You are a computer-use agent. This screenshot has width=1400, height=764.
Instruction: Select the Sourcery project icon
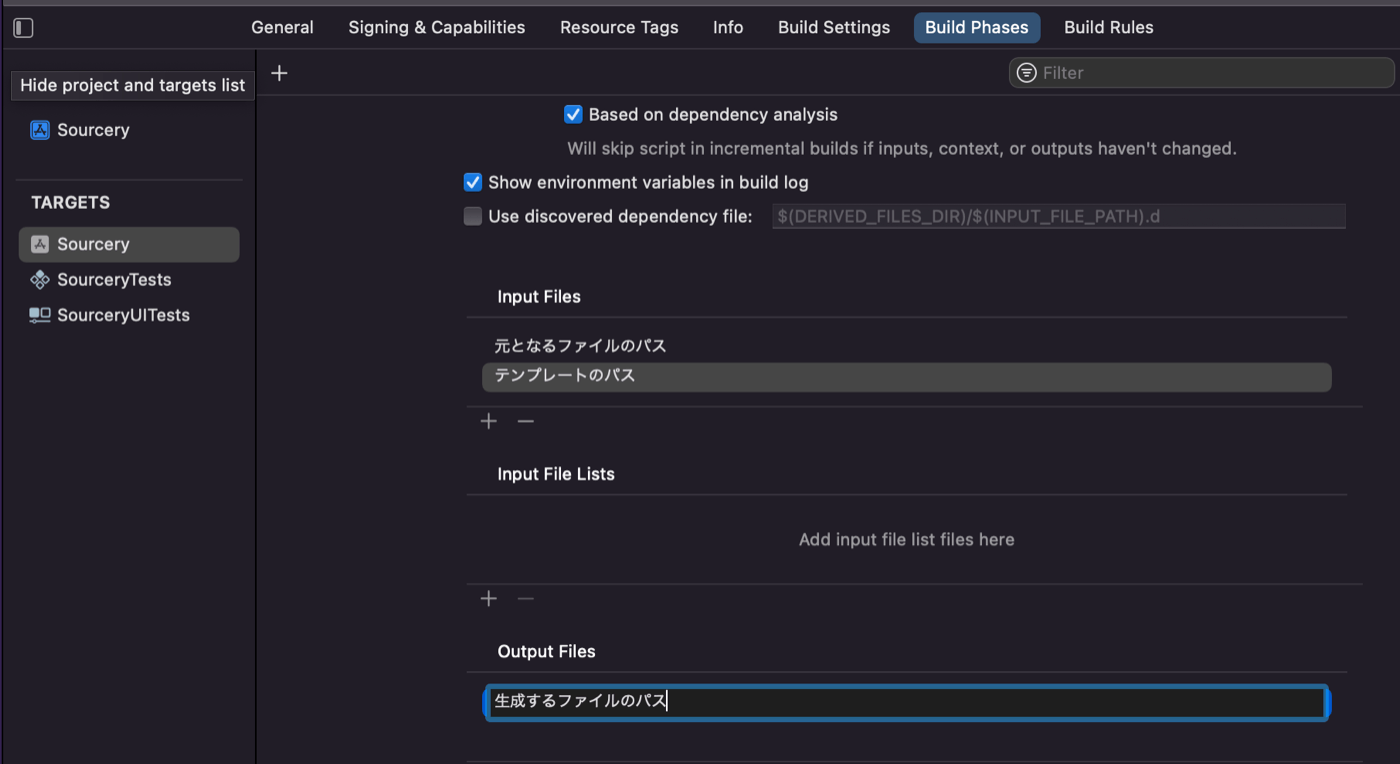coord(40,130)
